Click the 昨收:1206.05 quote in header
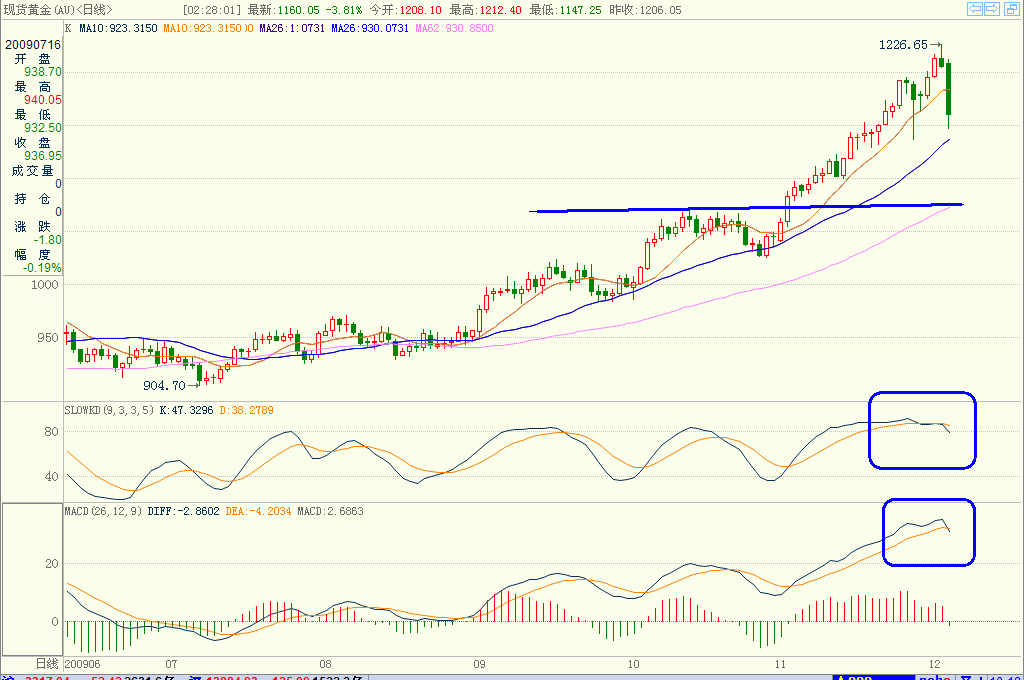Image resolution: width=1024 pixels, height=680 pixels. pyautogui.click(x=645, y=10)
